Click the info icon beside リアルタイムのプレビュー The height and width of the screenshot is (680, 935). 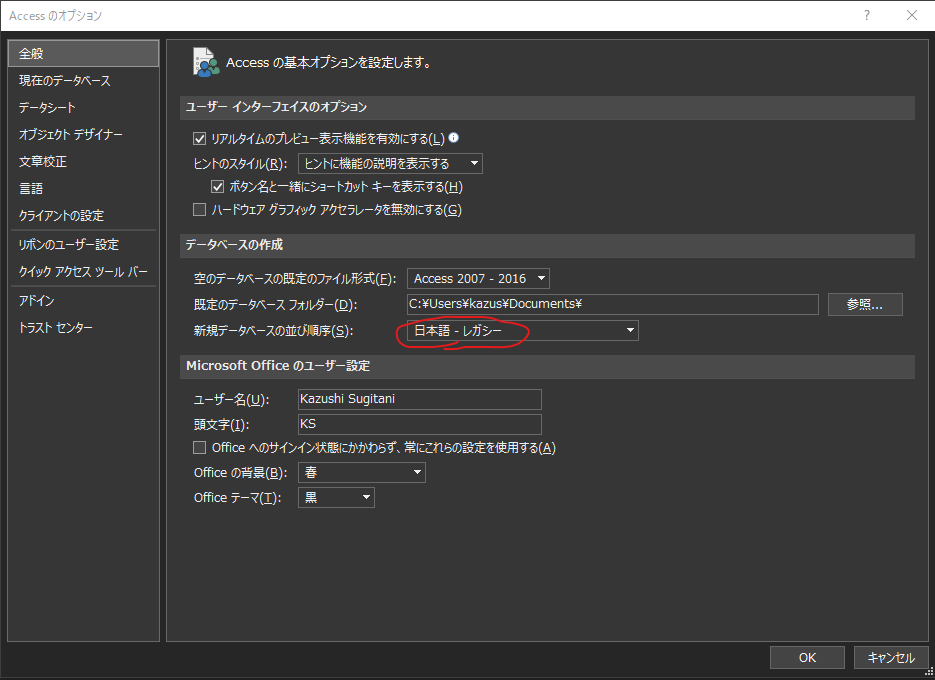[454, 138]
